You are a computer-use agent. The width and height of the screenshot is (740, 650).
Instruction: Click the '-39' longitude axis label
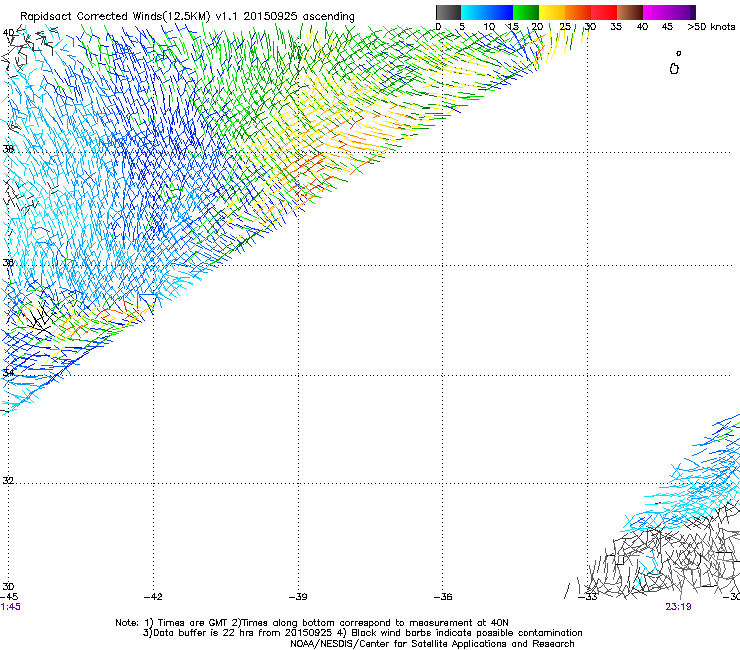[x=298, y=597]
